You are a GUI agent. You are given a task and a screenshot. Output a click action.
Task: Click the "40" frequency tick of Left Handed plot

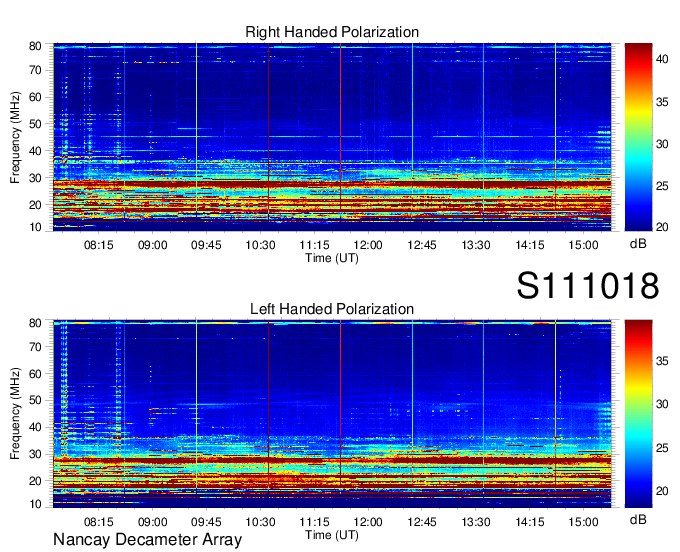point(36,428)
